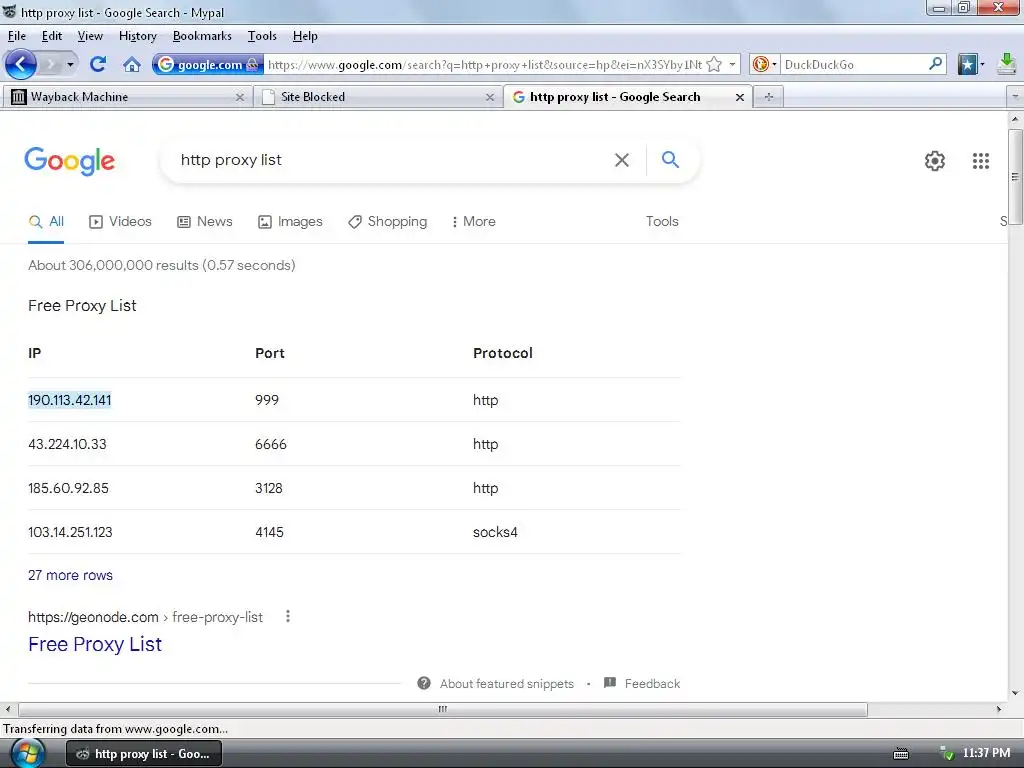The image size is (1024, 768).
Task: Open the Bookmarks menu
Action: (202, 36)
